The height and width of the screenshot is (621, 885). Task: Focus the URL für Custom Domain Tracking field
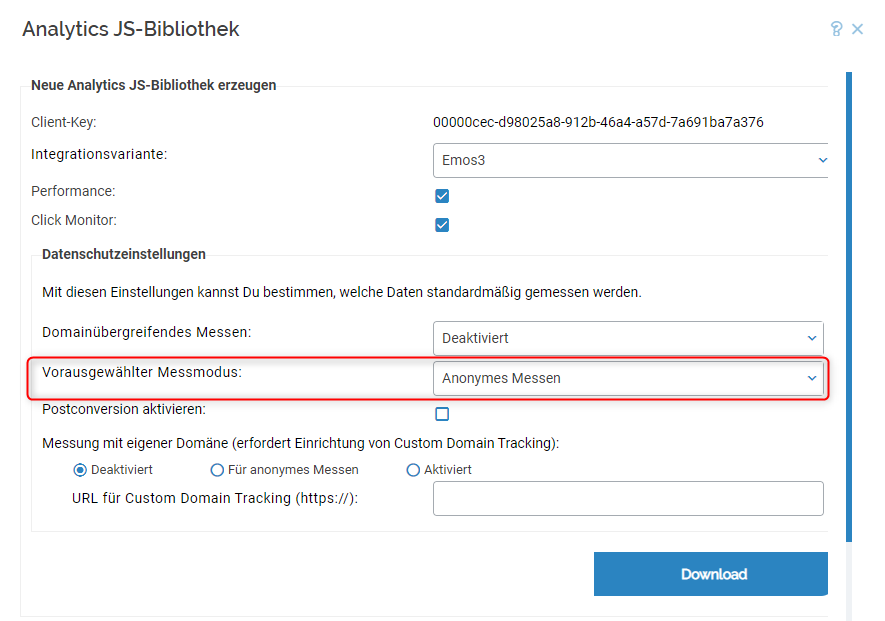[x=628, y=498]
